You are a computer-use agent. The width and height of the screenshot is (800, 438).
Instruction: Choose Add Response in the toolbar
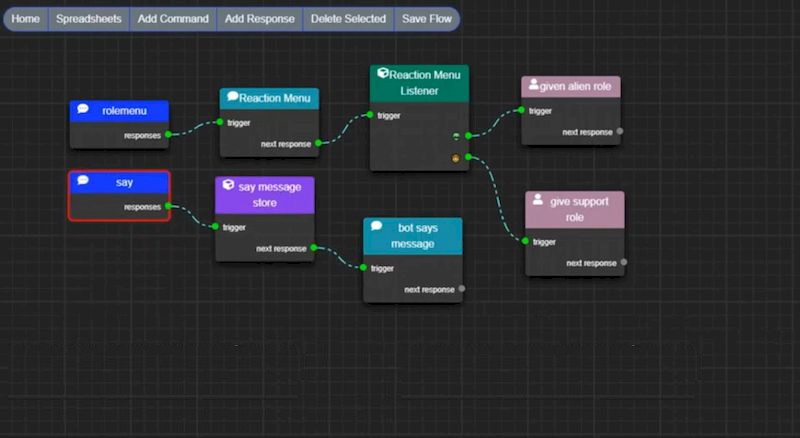click(x=260, y=19)
